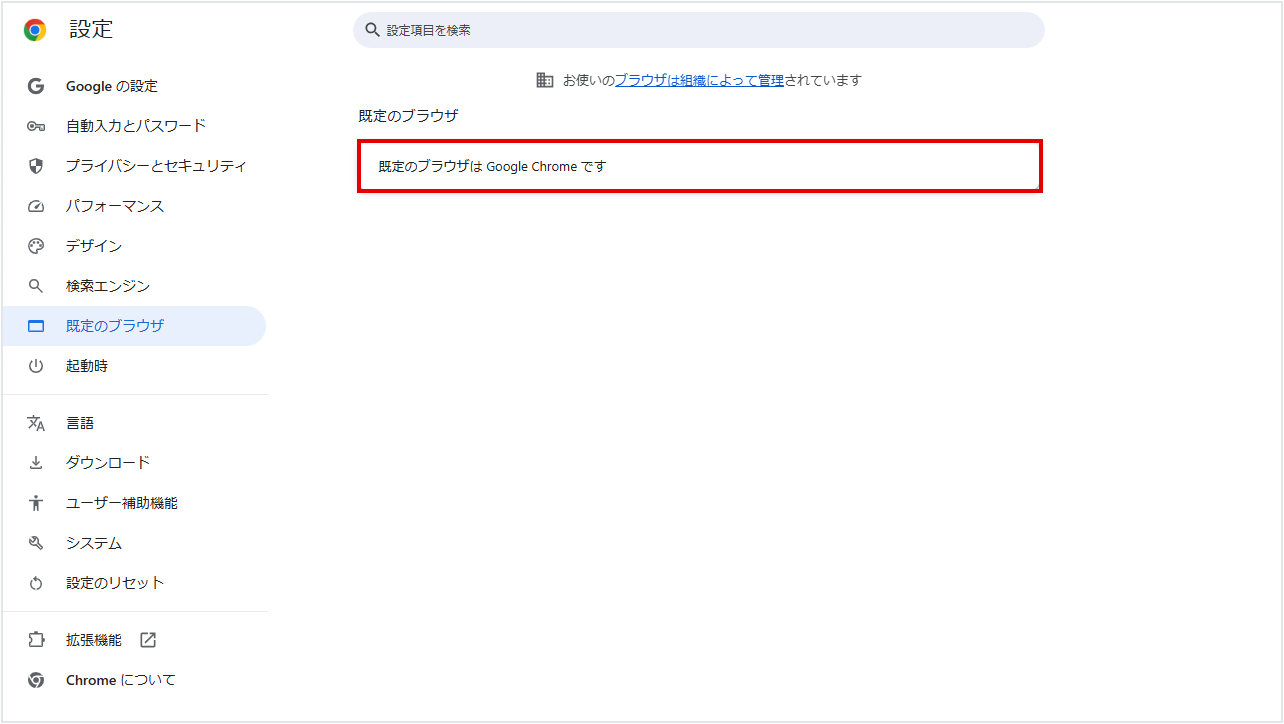Open the Chrome について page
This screenshot has height=724, width=1284.
120,680
